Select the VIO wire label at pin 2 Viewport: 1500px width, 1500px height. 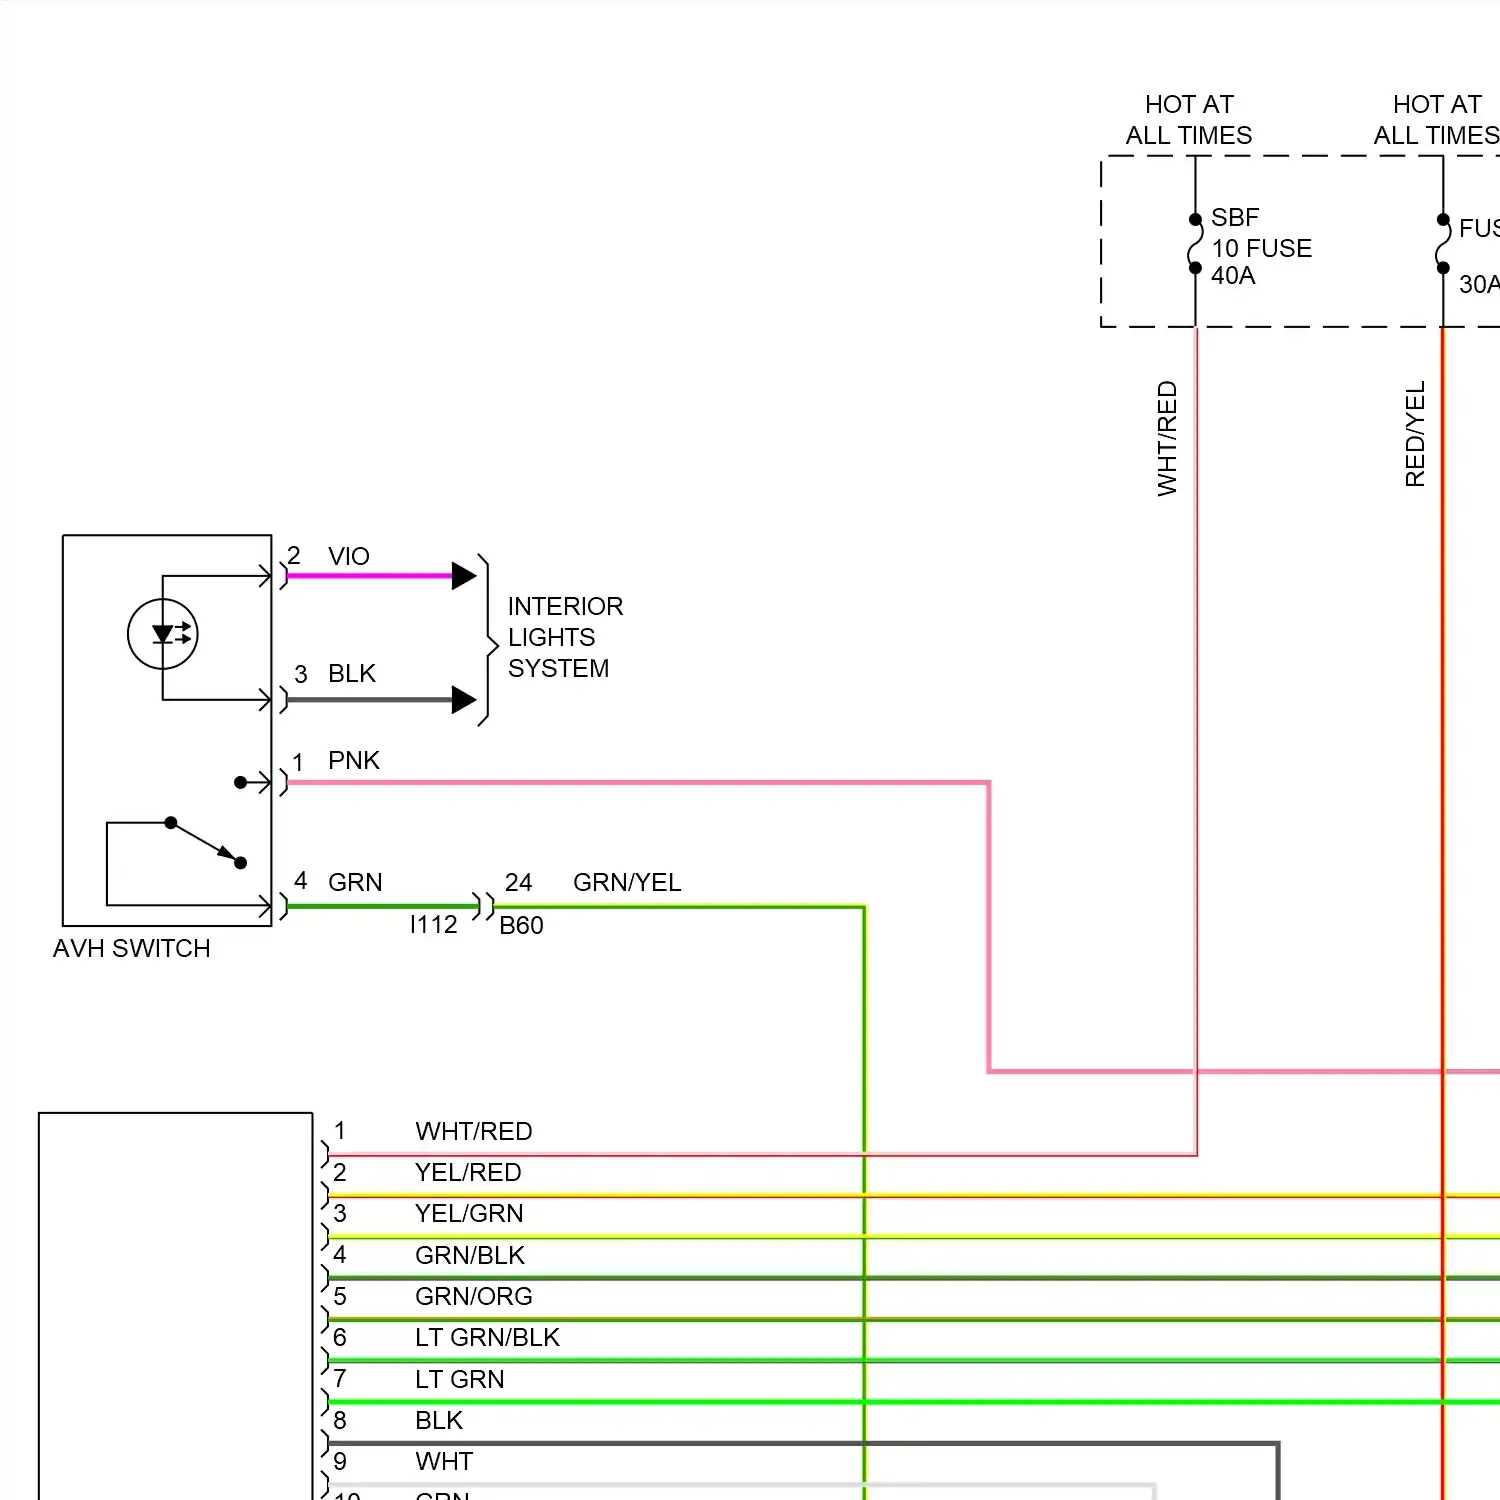[x=349, y=556]
